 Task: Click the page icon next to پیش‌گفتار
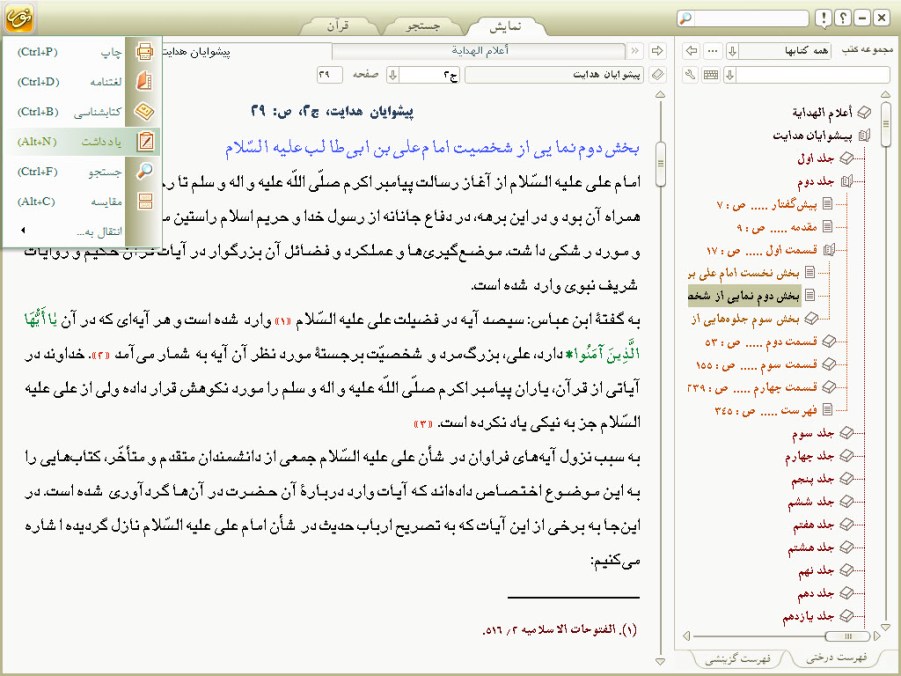[x=827, y=203]
